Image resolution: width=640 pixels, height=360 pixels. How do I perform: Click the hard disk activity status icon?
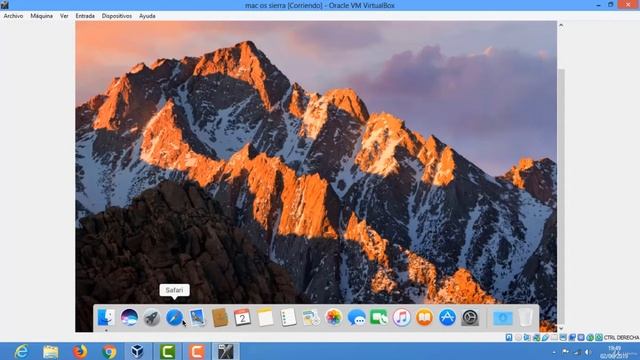(x=509, y=338)
